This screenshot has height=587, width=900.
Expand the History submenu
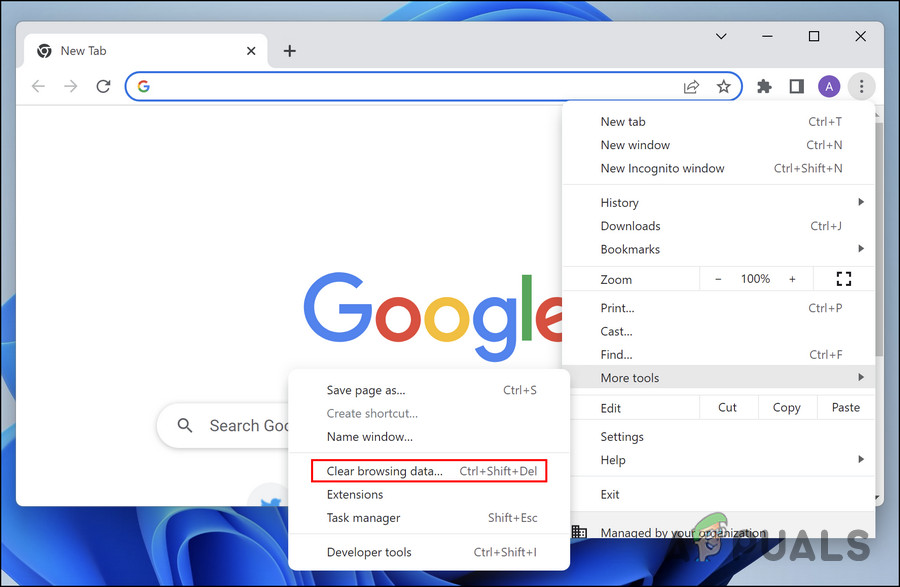point(719,203)
